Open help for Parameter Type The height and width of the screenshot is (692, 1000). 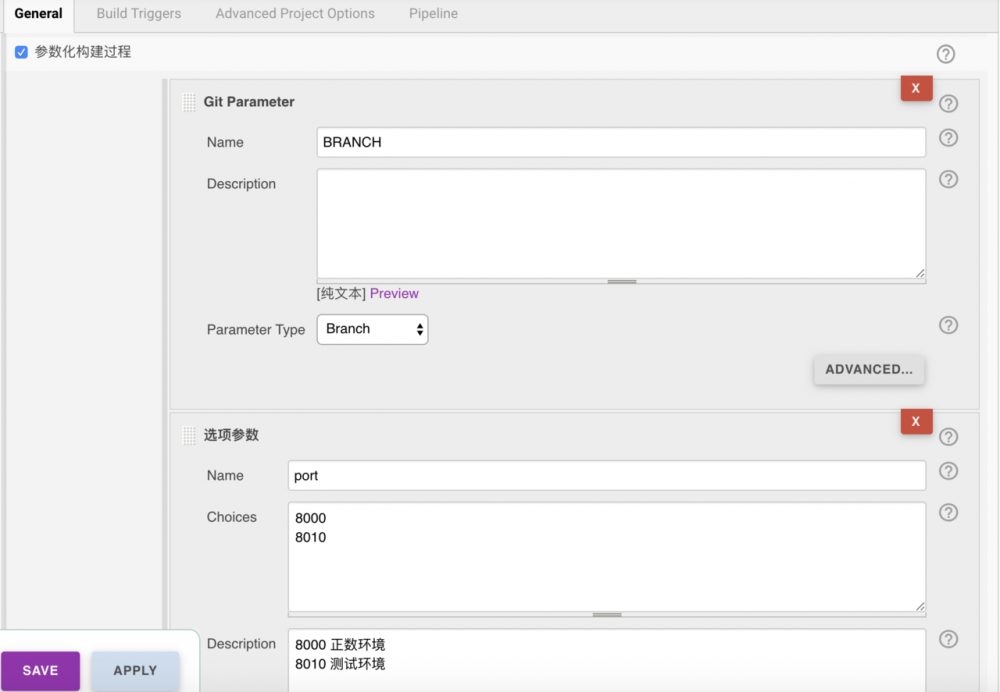(x=947, y=325)
